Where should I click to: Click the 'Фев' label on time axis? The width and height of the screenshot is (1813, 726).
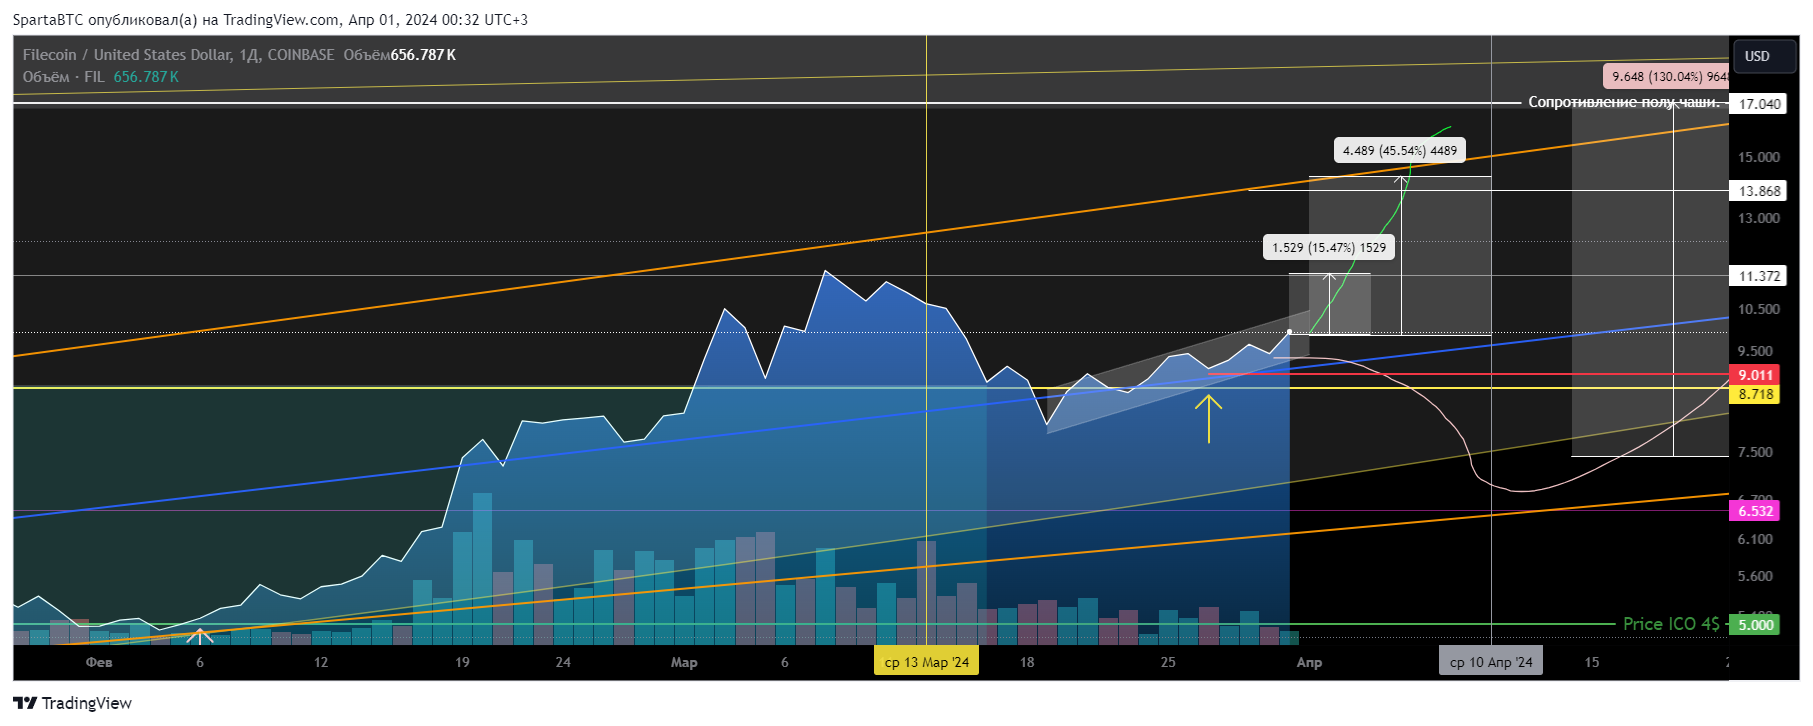pos(99,662)
